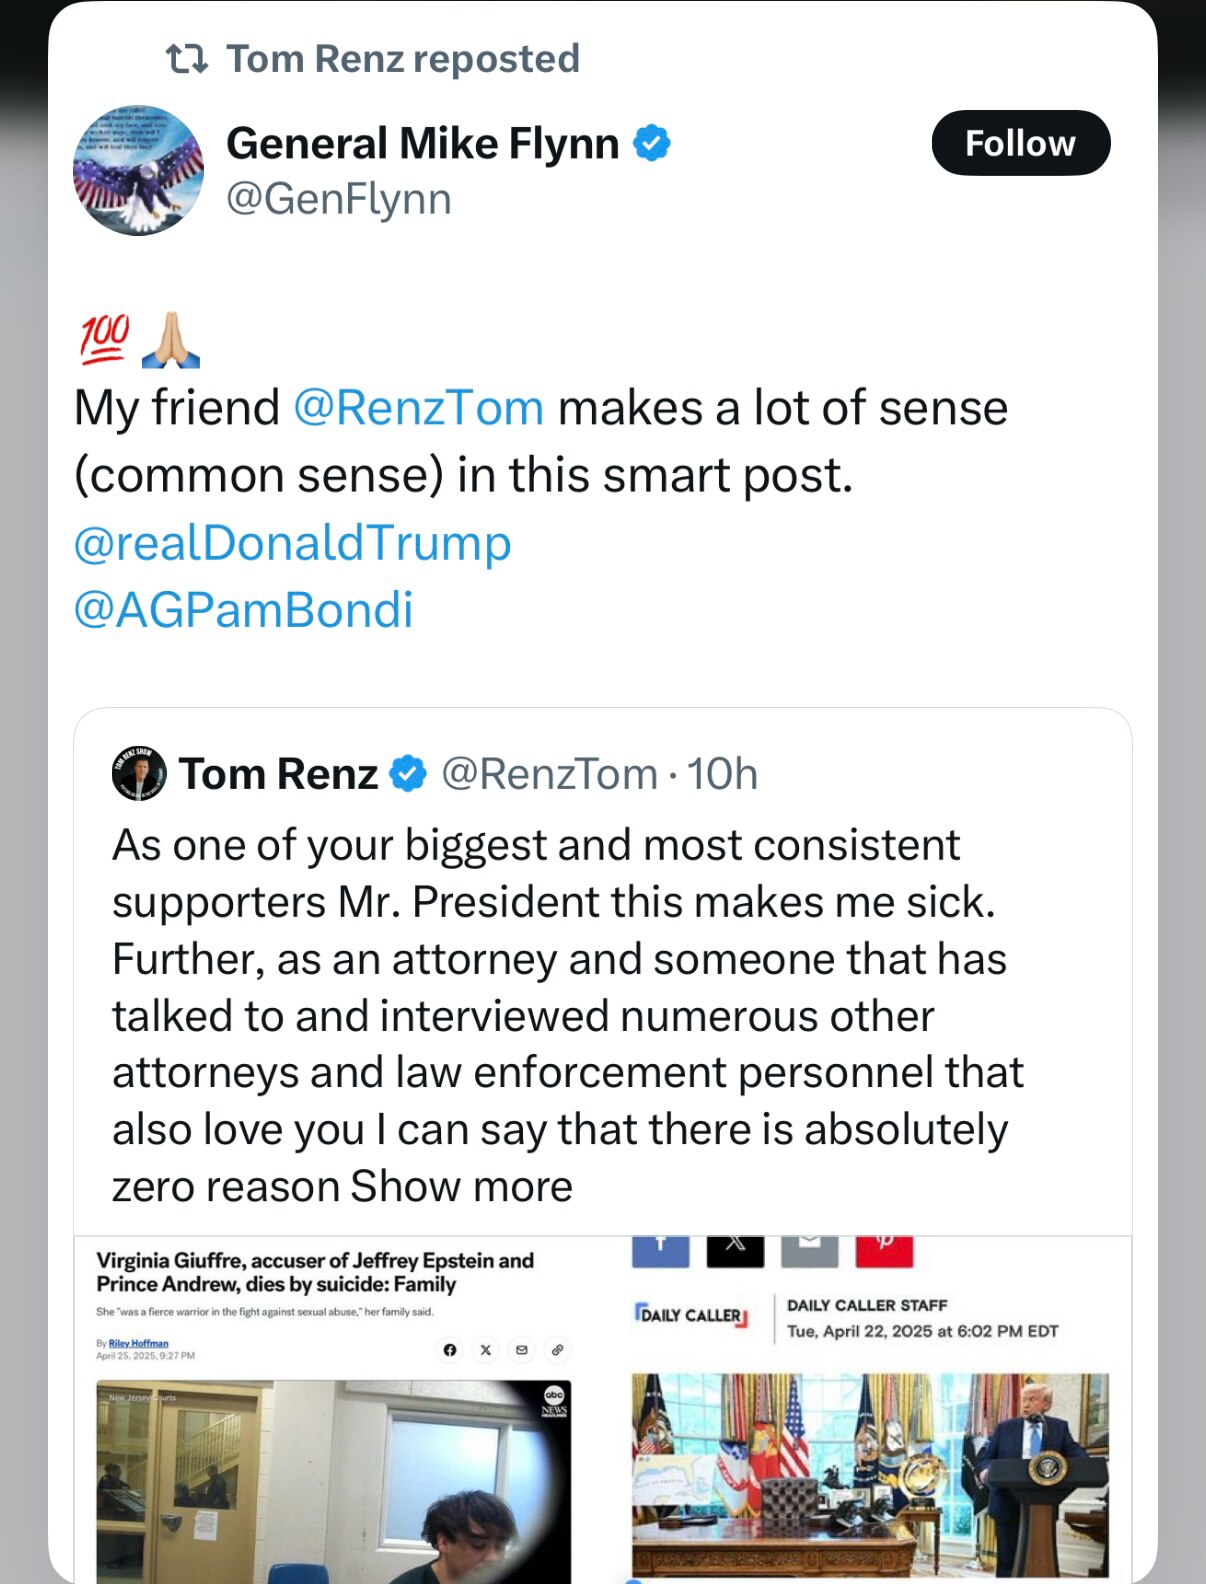Open the Virginia Giuffre ABC News image
Screen dimensions: 1206x1584
(333, 1480)
